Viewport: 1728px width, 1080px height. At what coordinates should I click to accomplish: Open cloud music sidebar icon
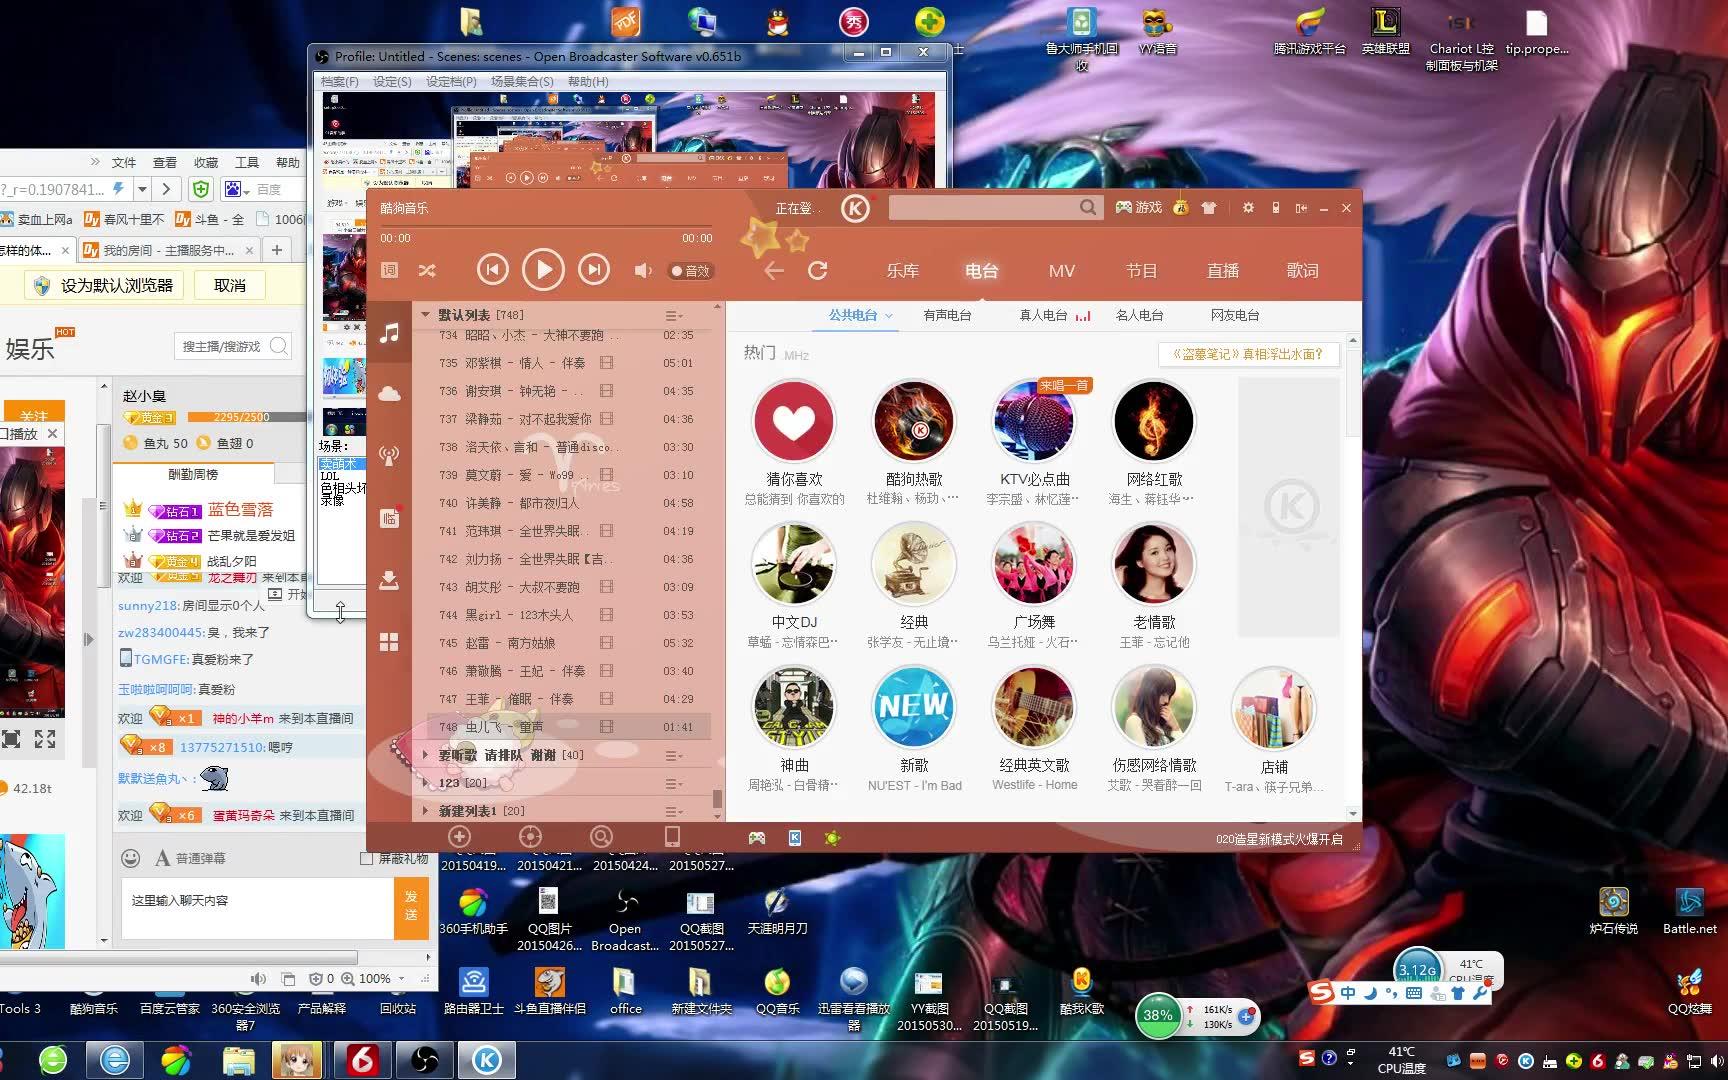[x=389, y=394]
